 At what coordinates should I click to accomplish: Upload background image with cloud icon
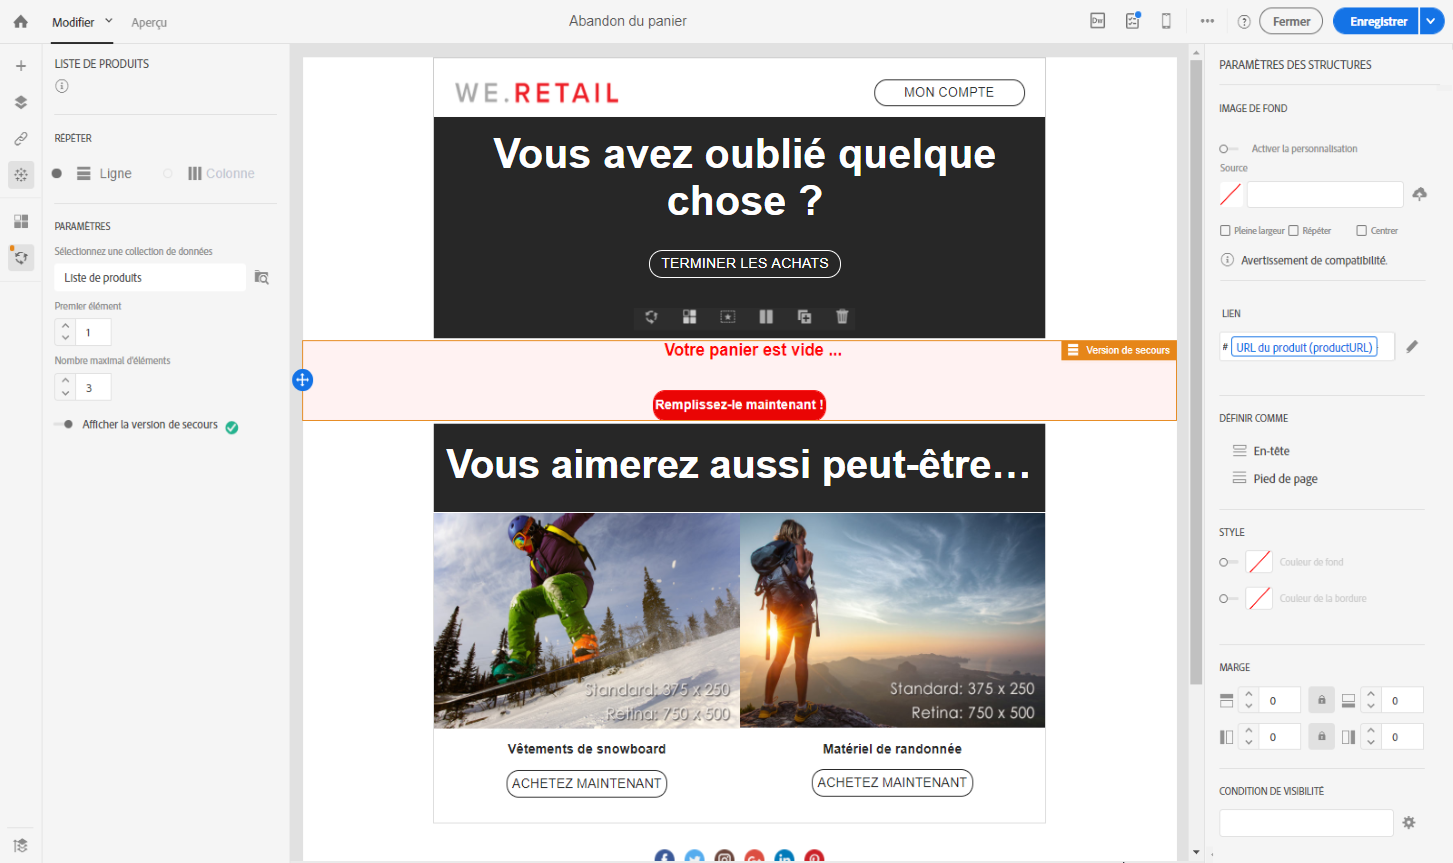pyautogui.click(x=1420, y=194)
